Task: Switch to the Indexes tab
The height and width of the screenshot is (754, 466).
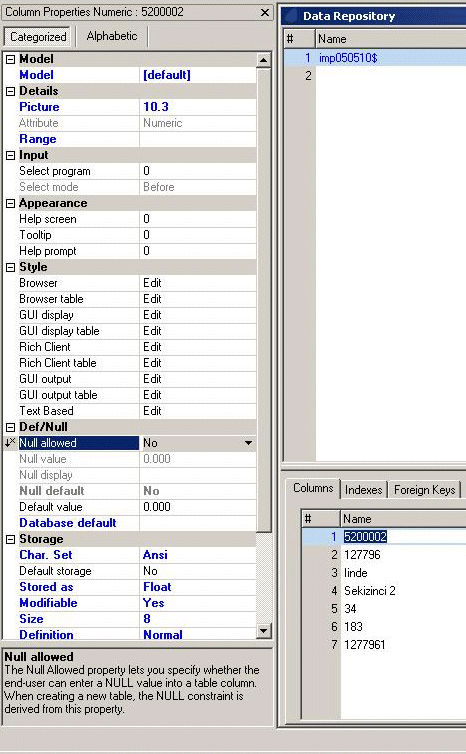Action: 364,490
